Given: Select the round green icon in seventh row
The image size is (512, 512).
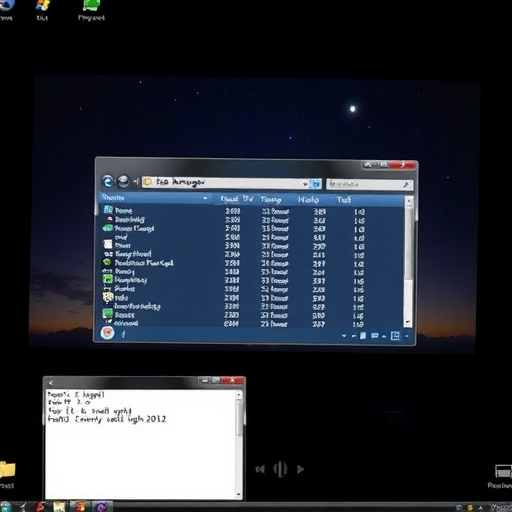Looking at the screenshot, I should click(107, 262).
